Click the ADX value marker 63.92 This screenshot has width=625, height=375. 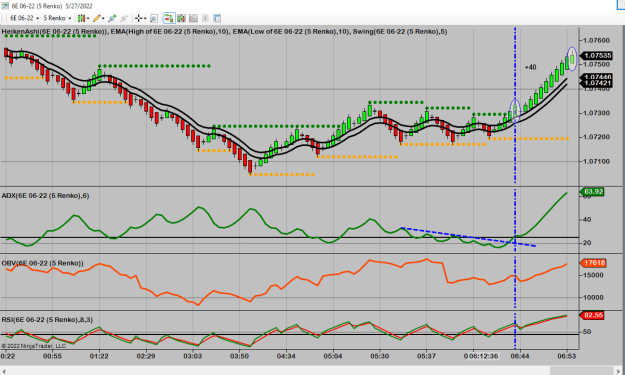point(592,192)
